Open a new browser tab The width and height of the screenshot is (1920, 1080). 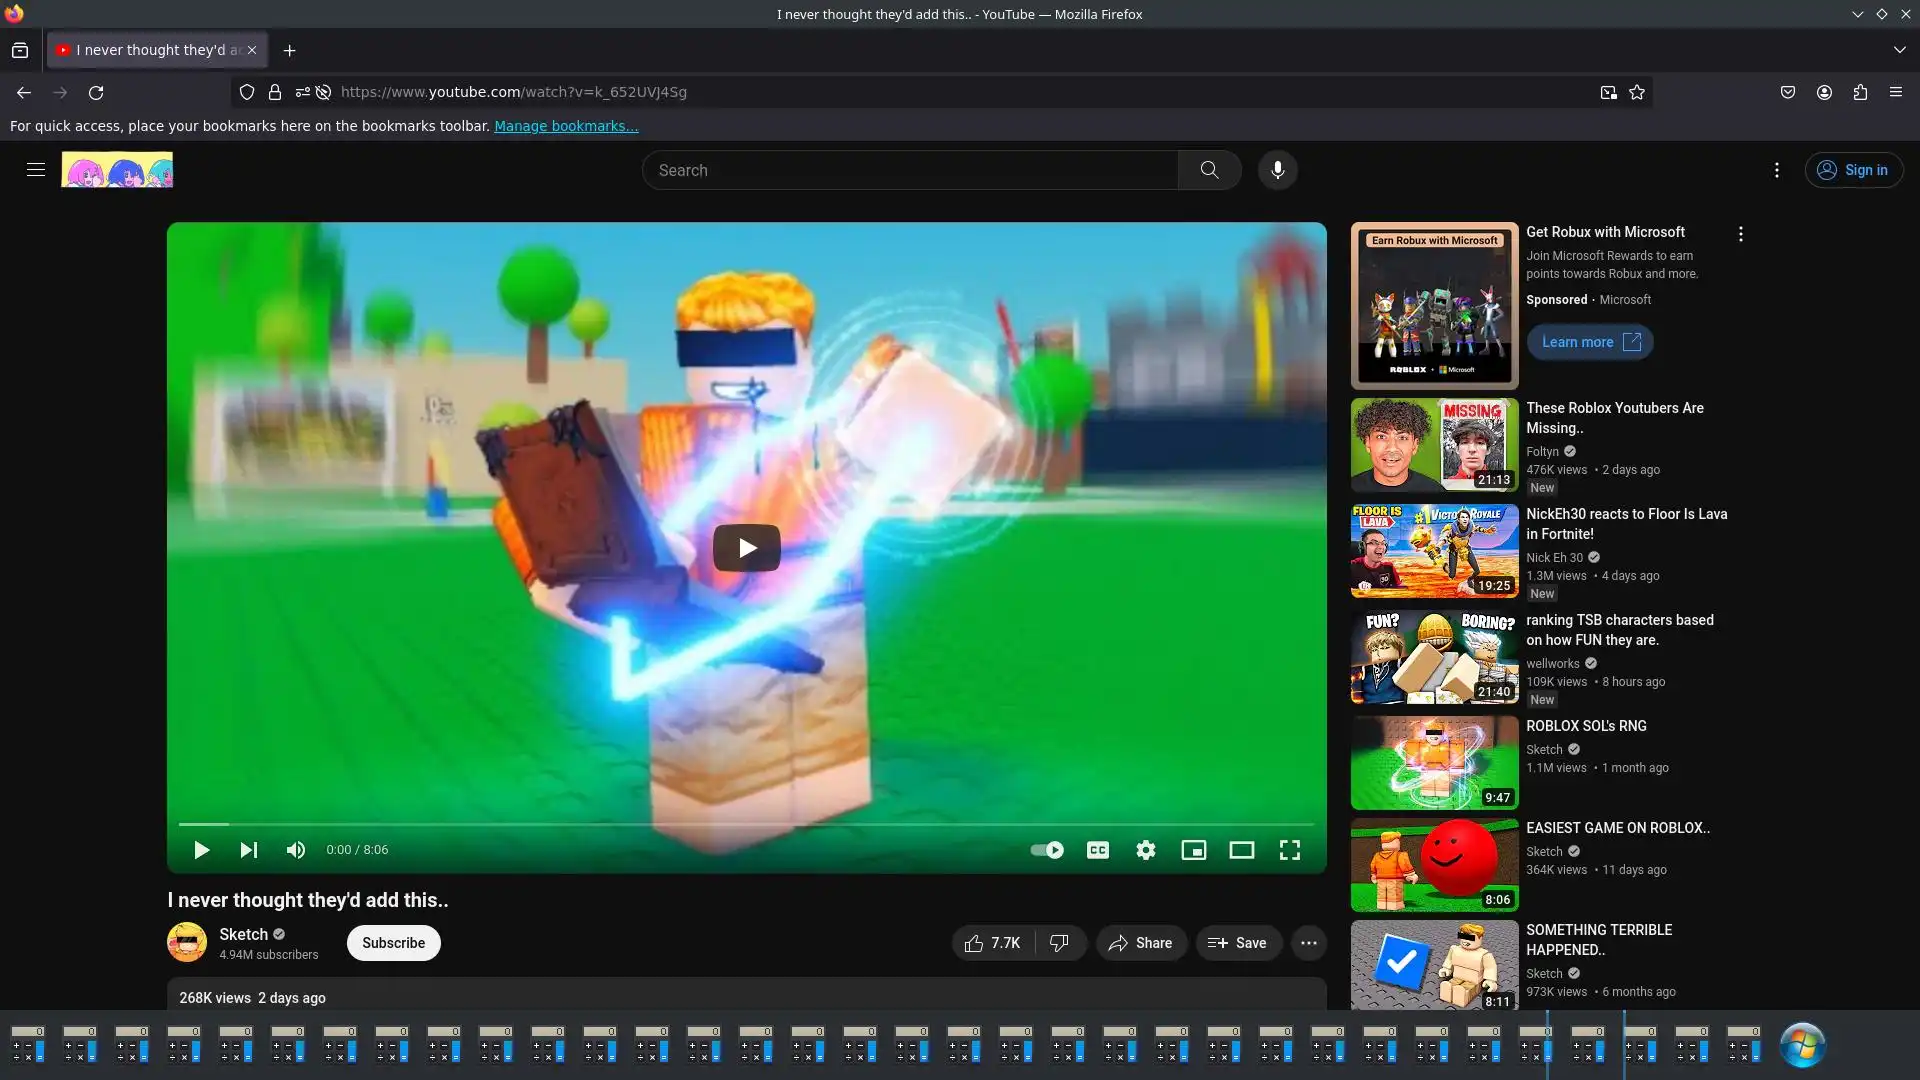coord(289,51)
